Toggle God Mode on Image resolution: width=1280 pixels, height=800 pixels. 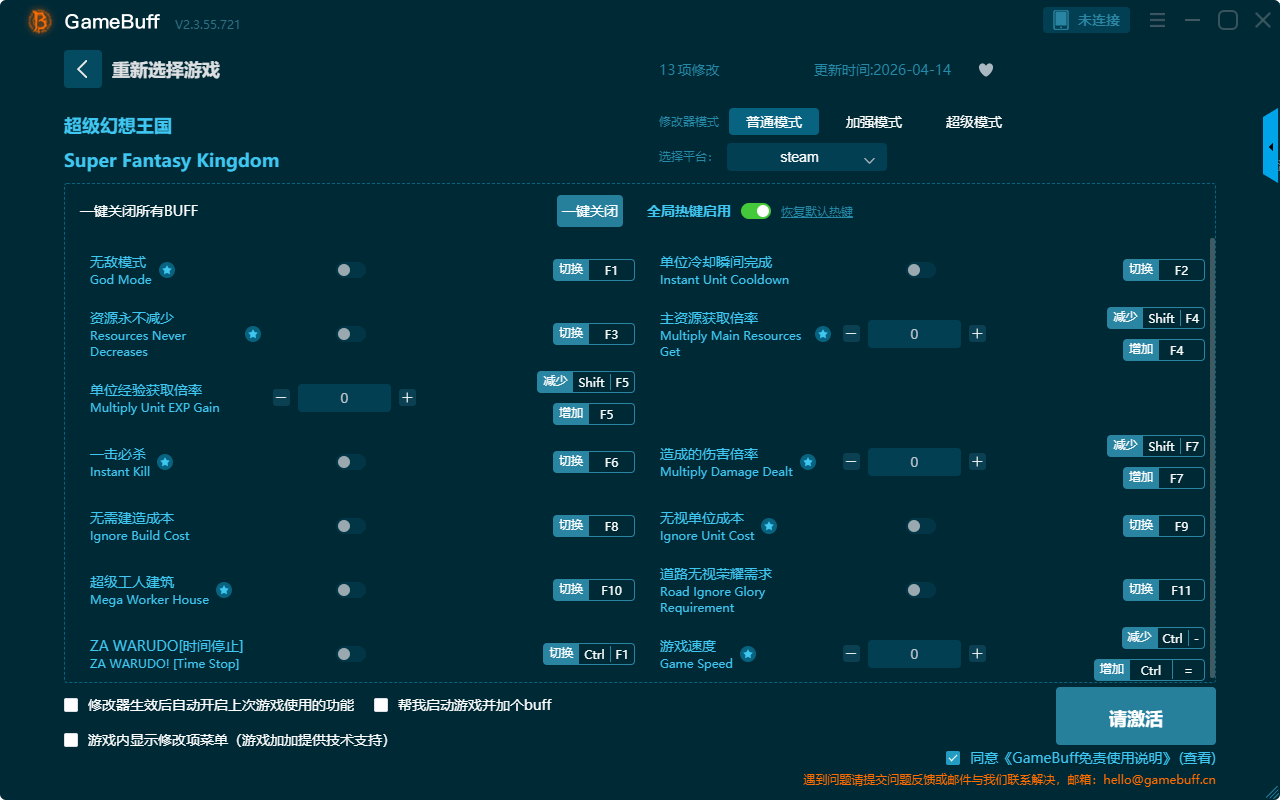(x=351, y=270)
